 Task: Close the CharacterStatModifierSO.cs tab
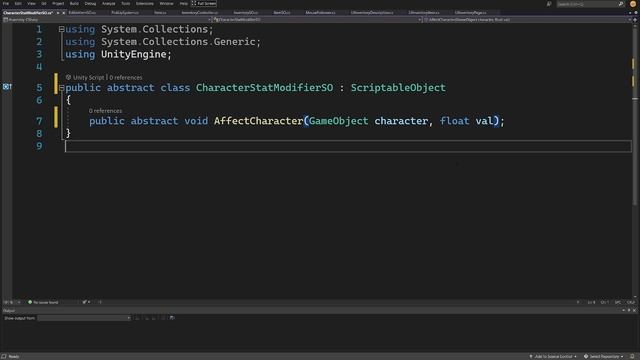(64, 13)
